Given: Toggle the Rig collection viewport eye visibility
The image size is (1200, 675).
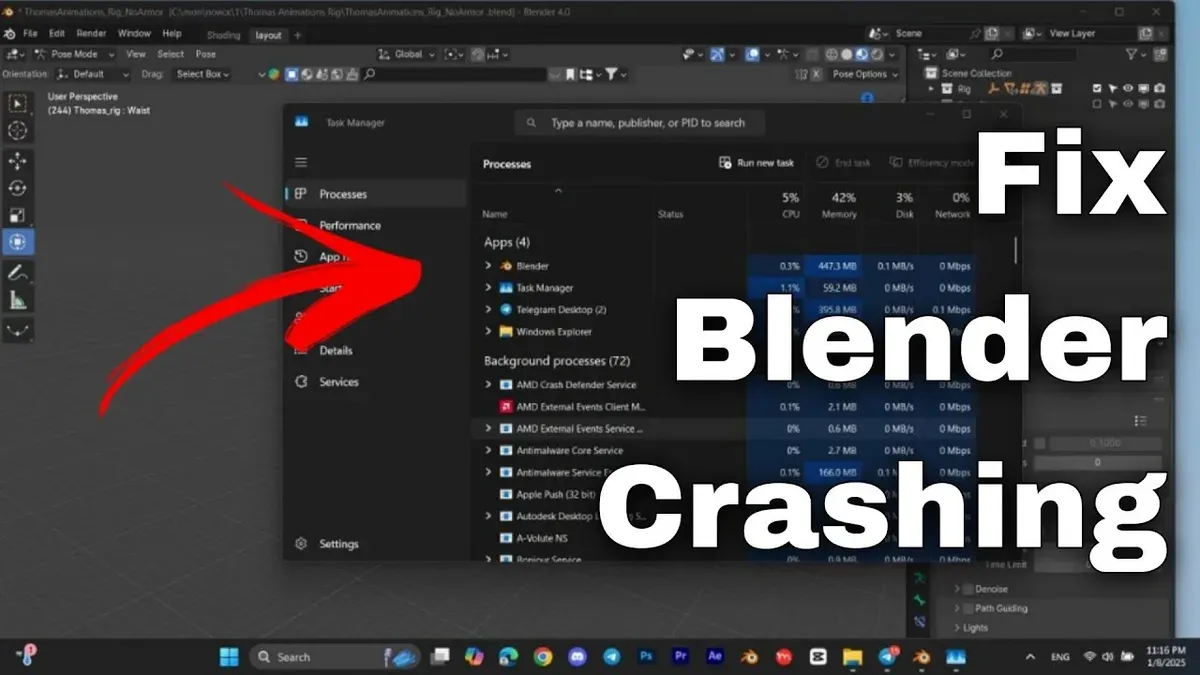Looking at the screenshot, I should pos(1128,89).
